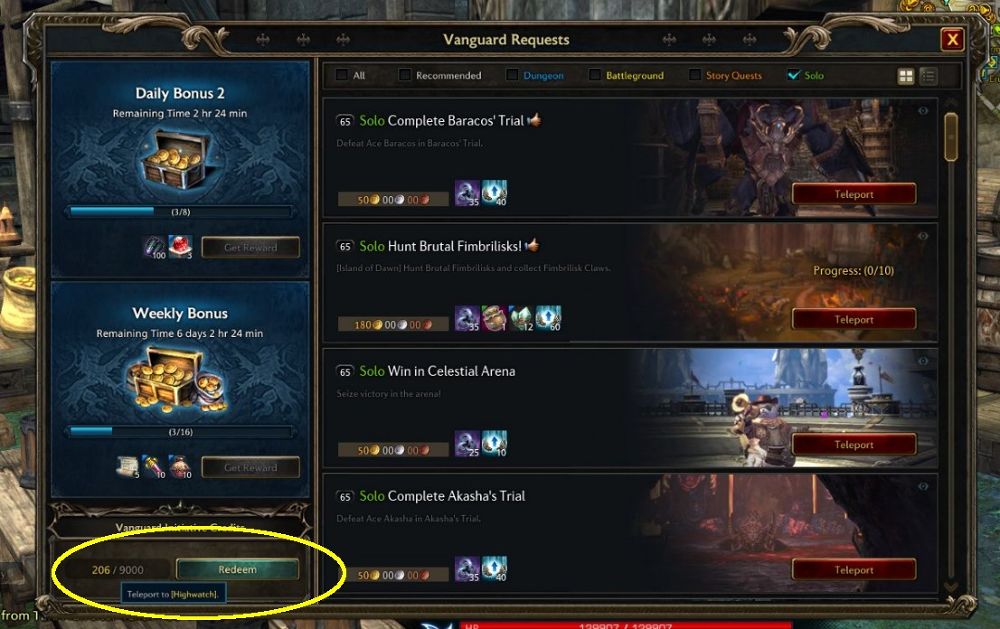Click scroll reward icon in Weekly Bonus
1000x629 pixels.
128,466
